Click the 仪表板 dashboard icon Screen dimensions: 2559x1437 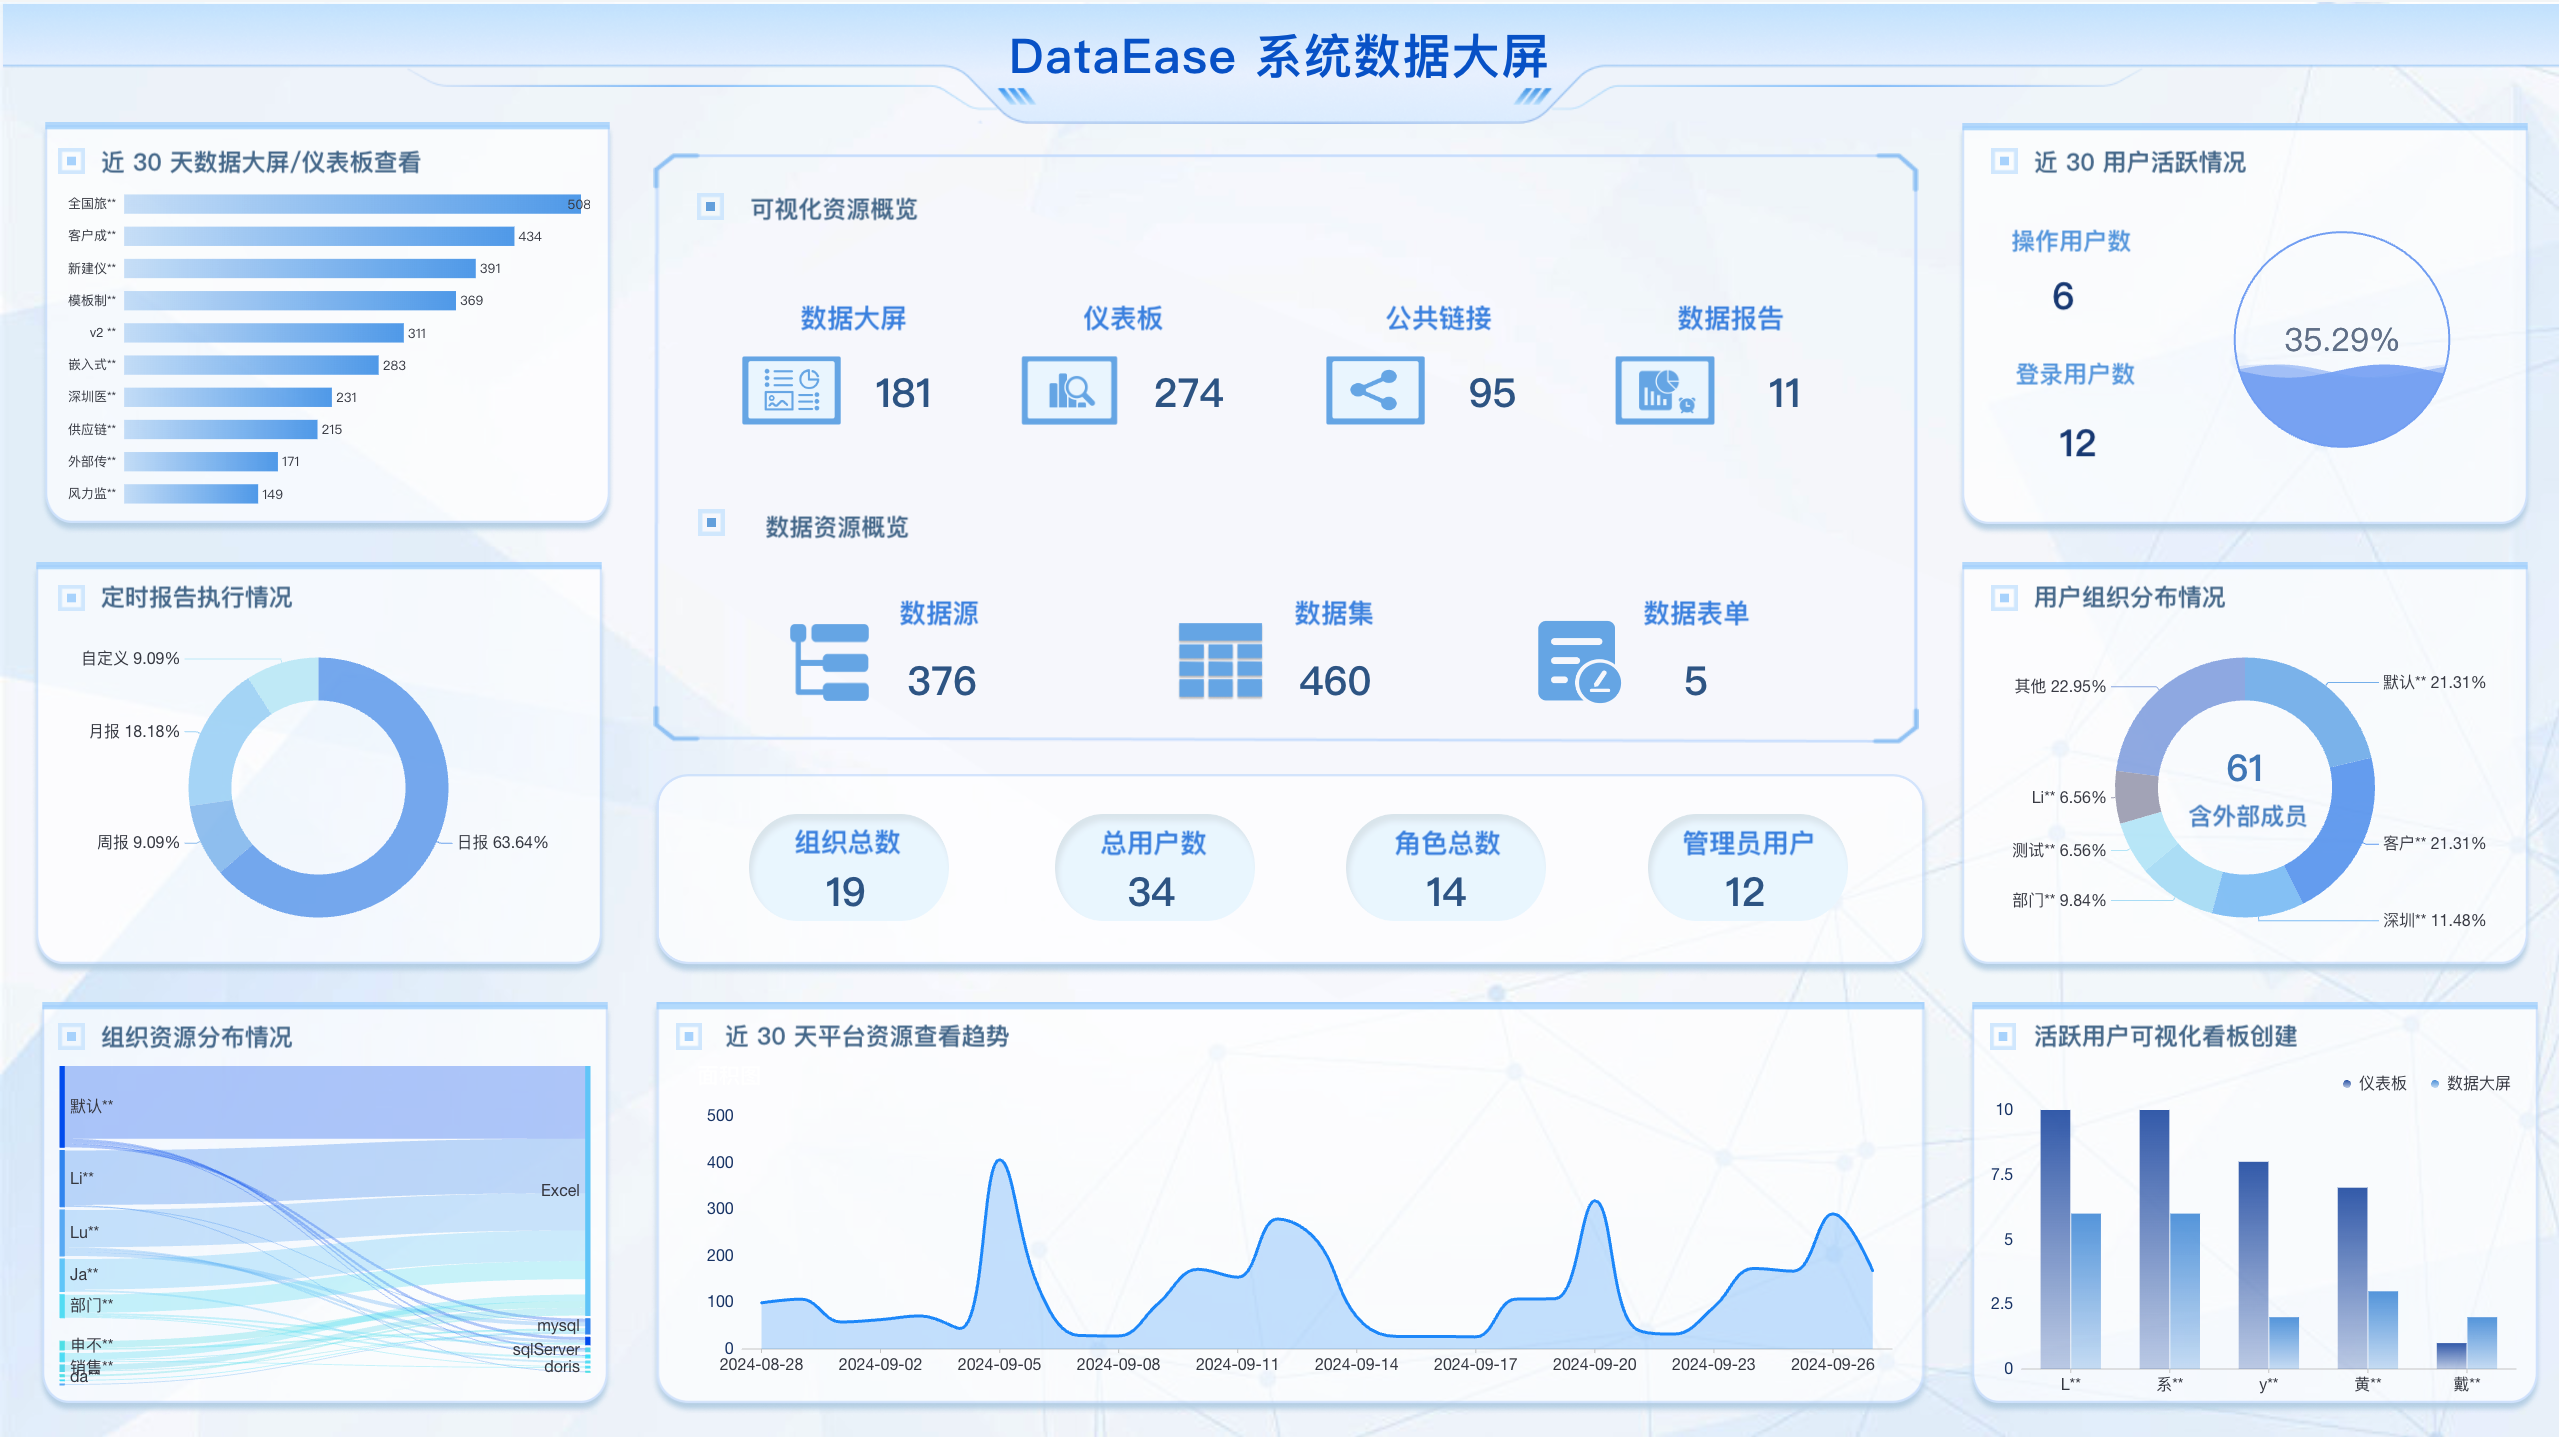[1068, 391]
